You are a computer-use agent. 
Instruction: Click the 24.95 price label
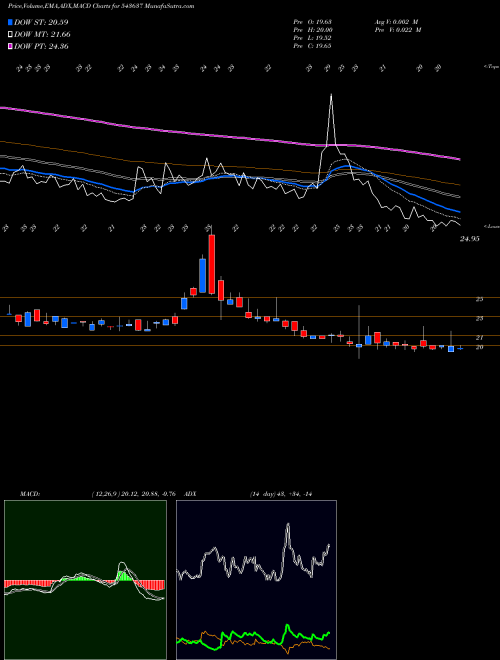coord(470,239)
